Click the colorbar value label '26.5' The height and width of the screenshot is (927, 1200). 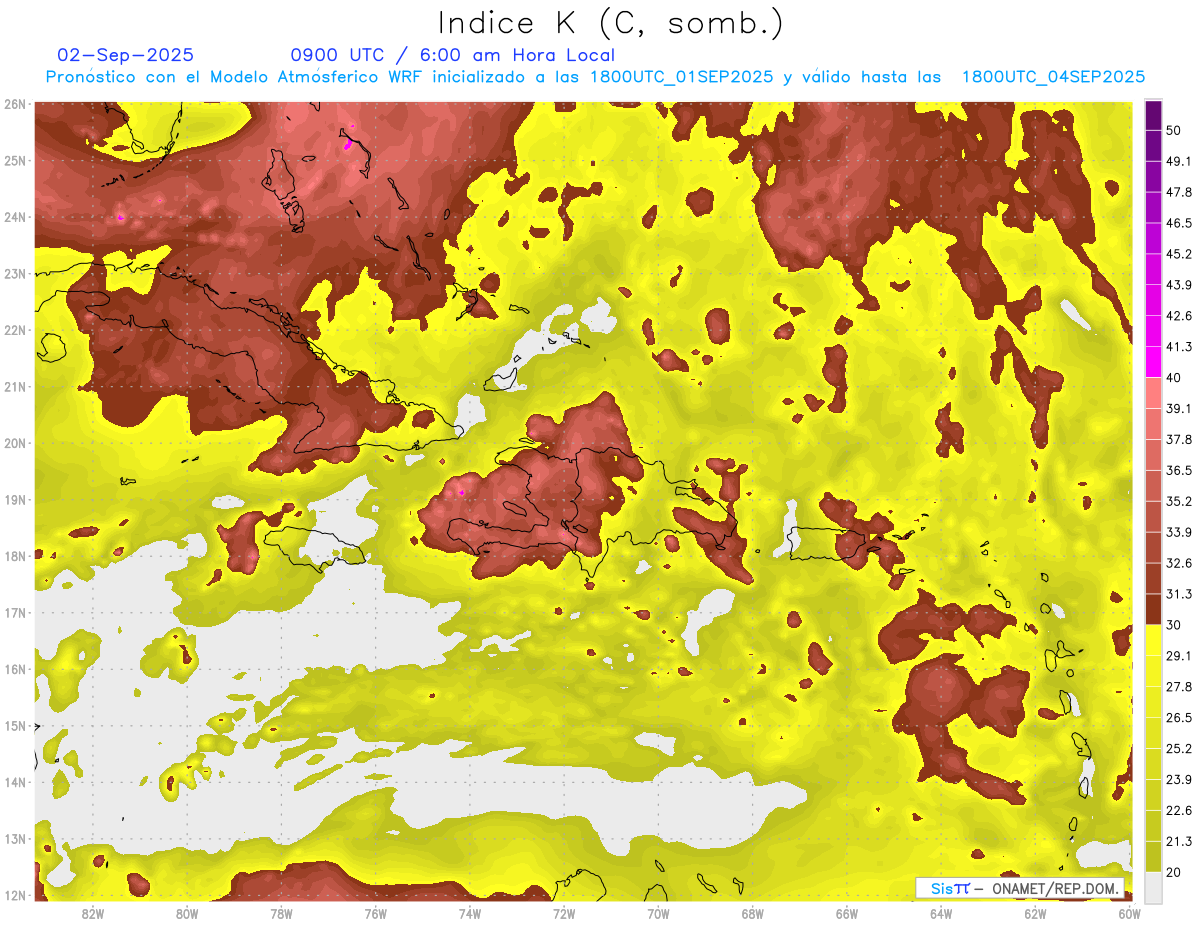point(1178,718)
